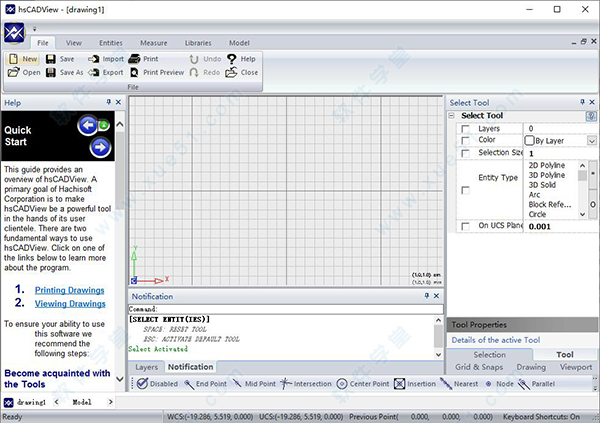Enable the On UCS Plane checkbox
The width and height of the screenshot is (600, 423).
click(465, 227)
